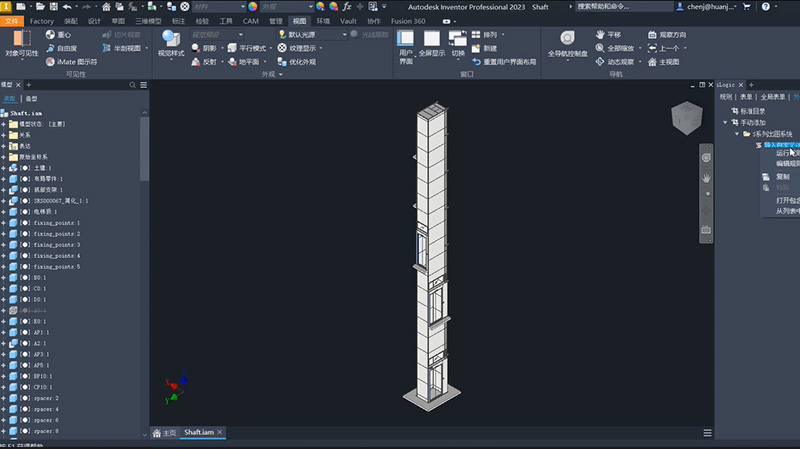Click the ViewCube in the viewport

pyautogui.click(x=686, y=118)
